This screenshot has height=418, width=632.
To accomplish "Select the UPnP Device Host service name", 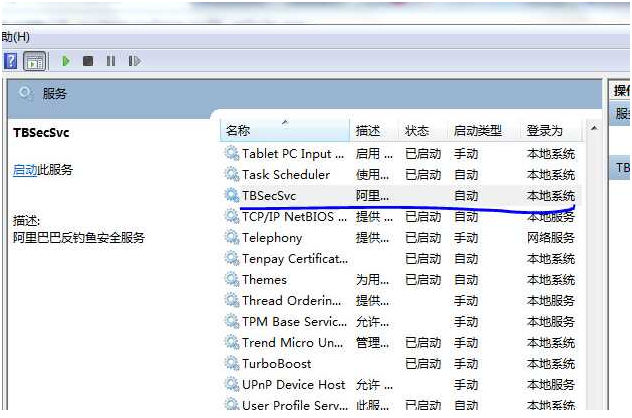I will click(293, 385).
